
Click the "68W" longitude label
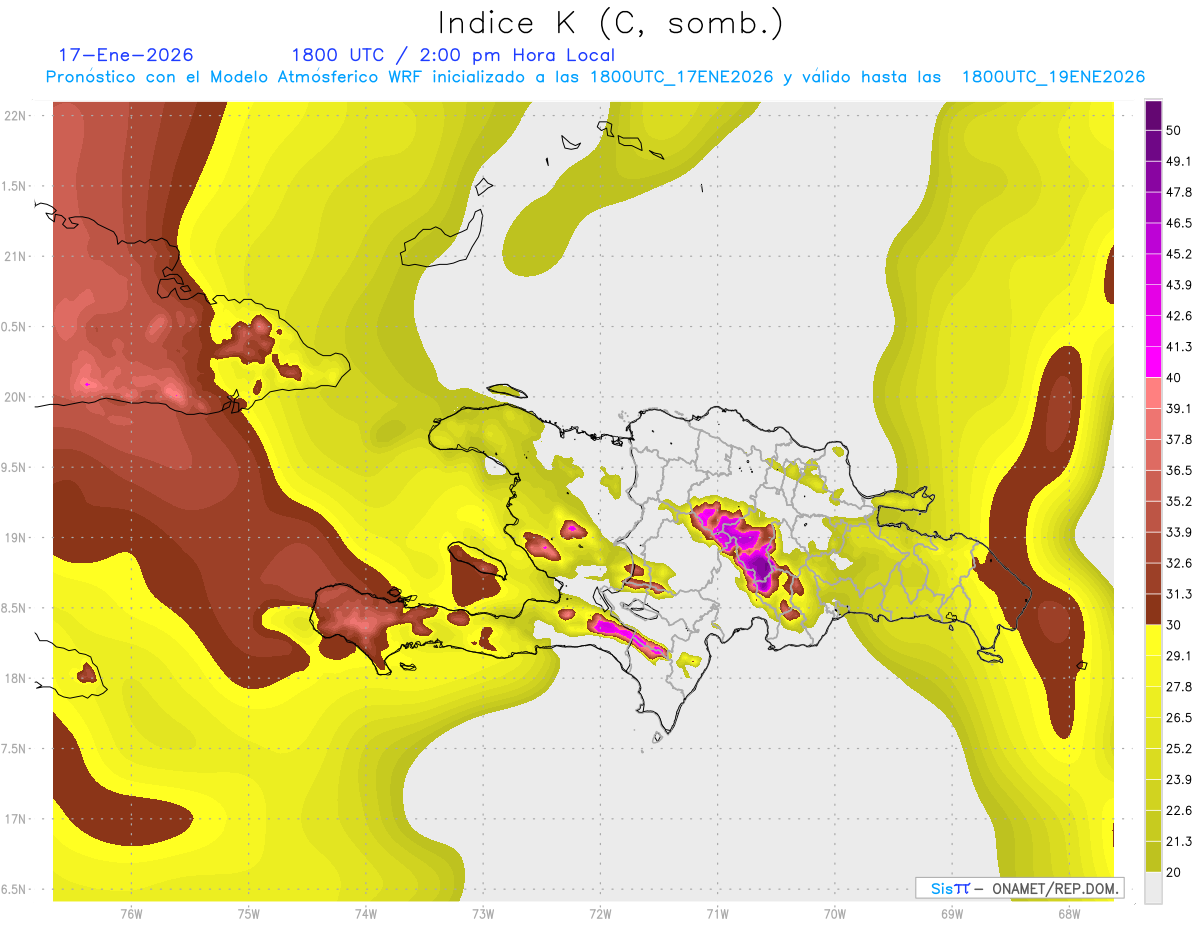pyautogui.click(x=1069, y=914)
